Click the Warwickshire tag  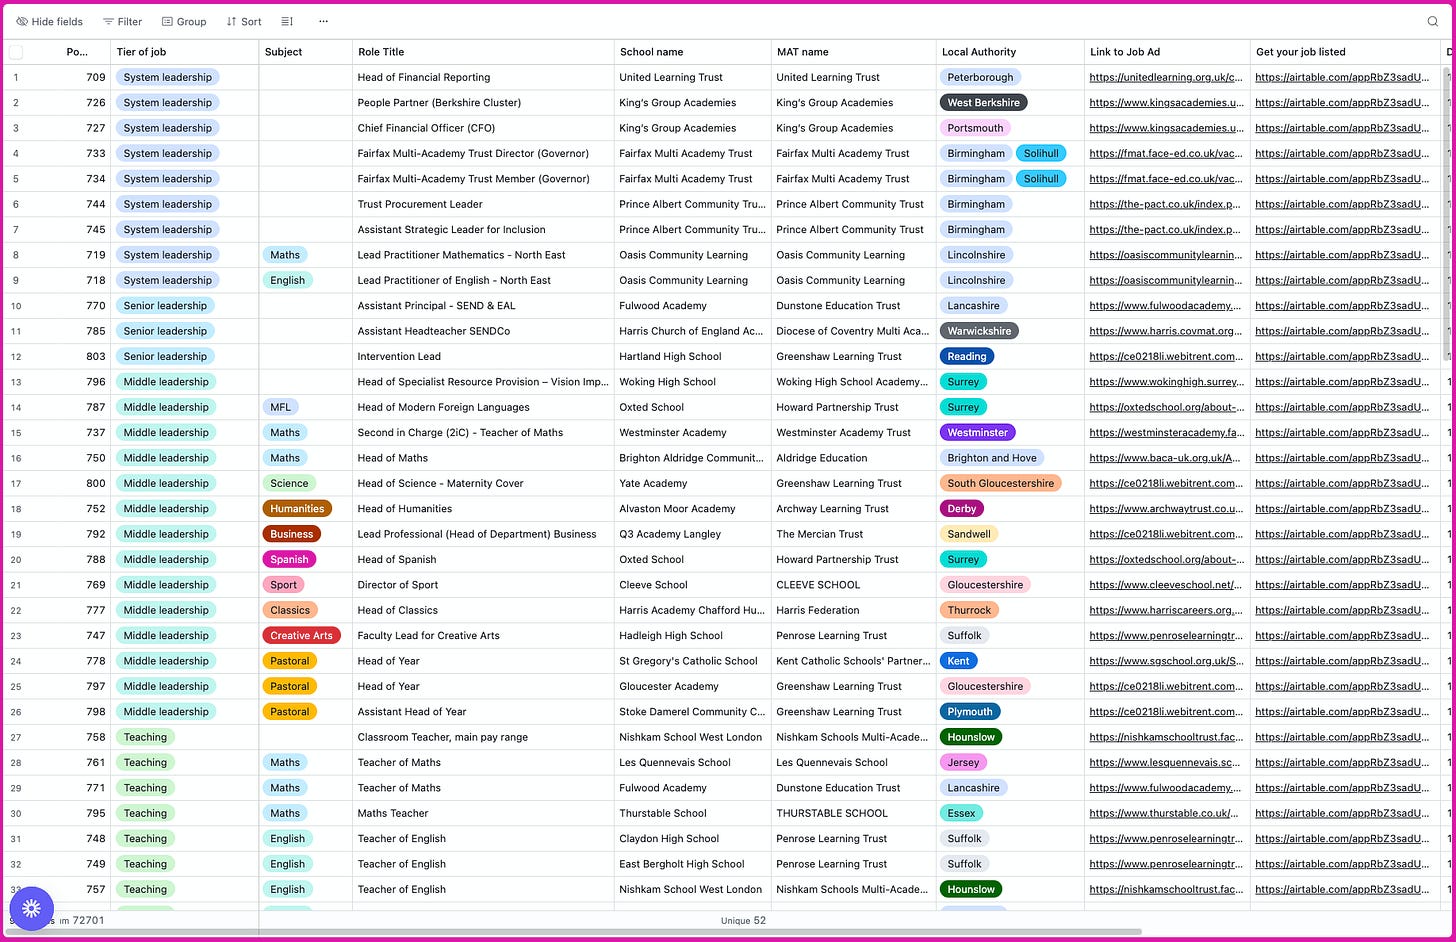coord(979,331)
